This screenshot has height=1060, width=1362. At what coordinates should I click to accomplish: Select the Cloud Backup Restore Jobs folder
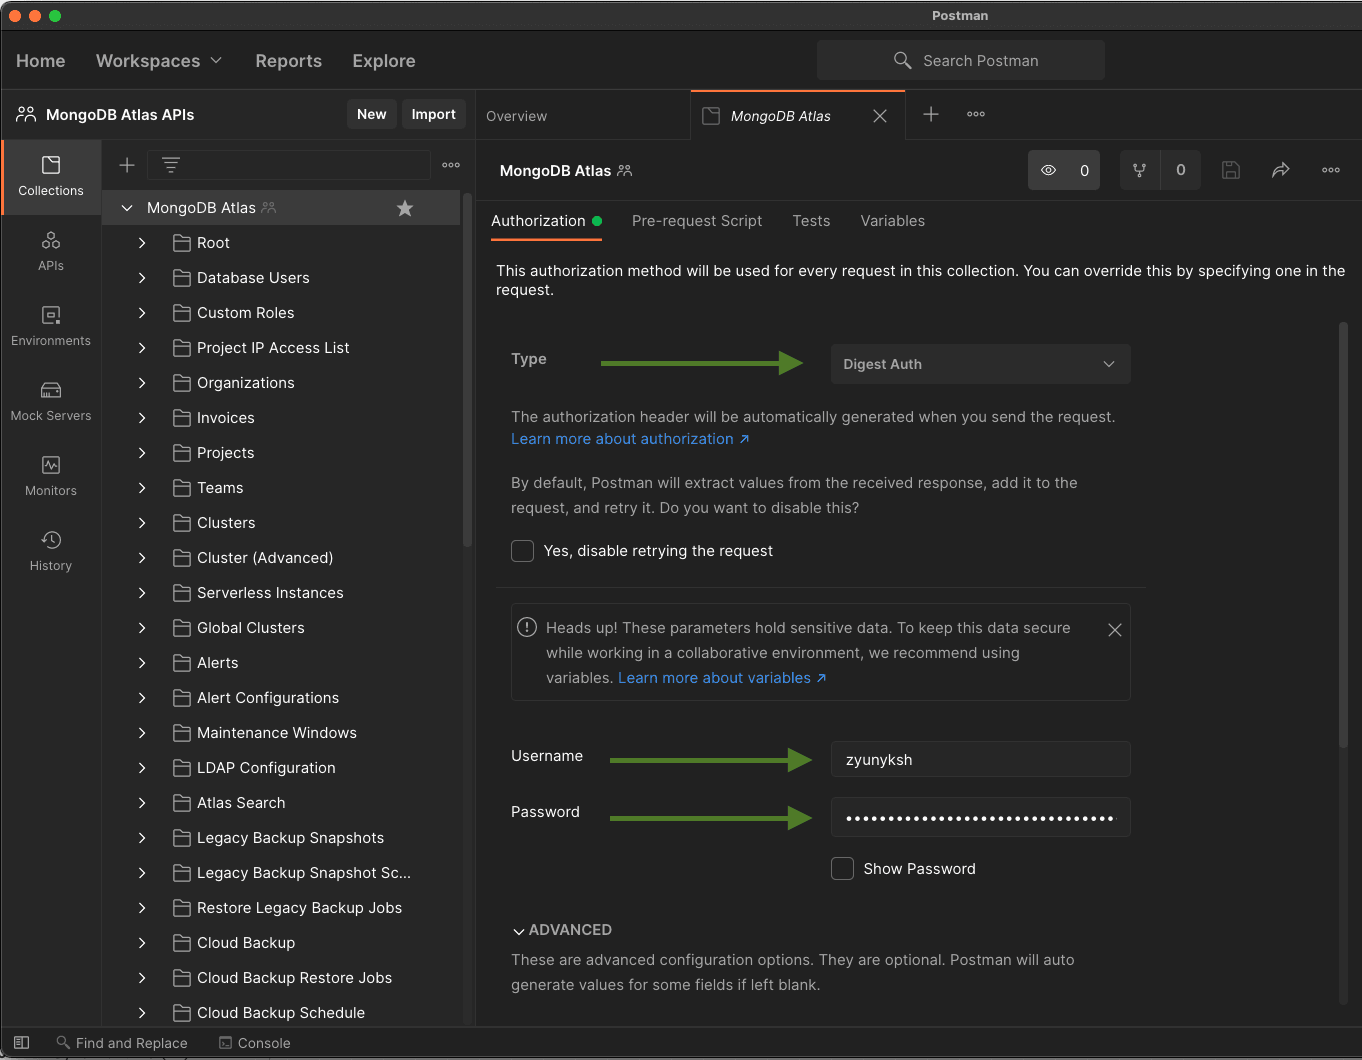tap(294, 978)
